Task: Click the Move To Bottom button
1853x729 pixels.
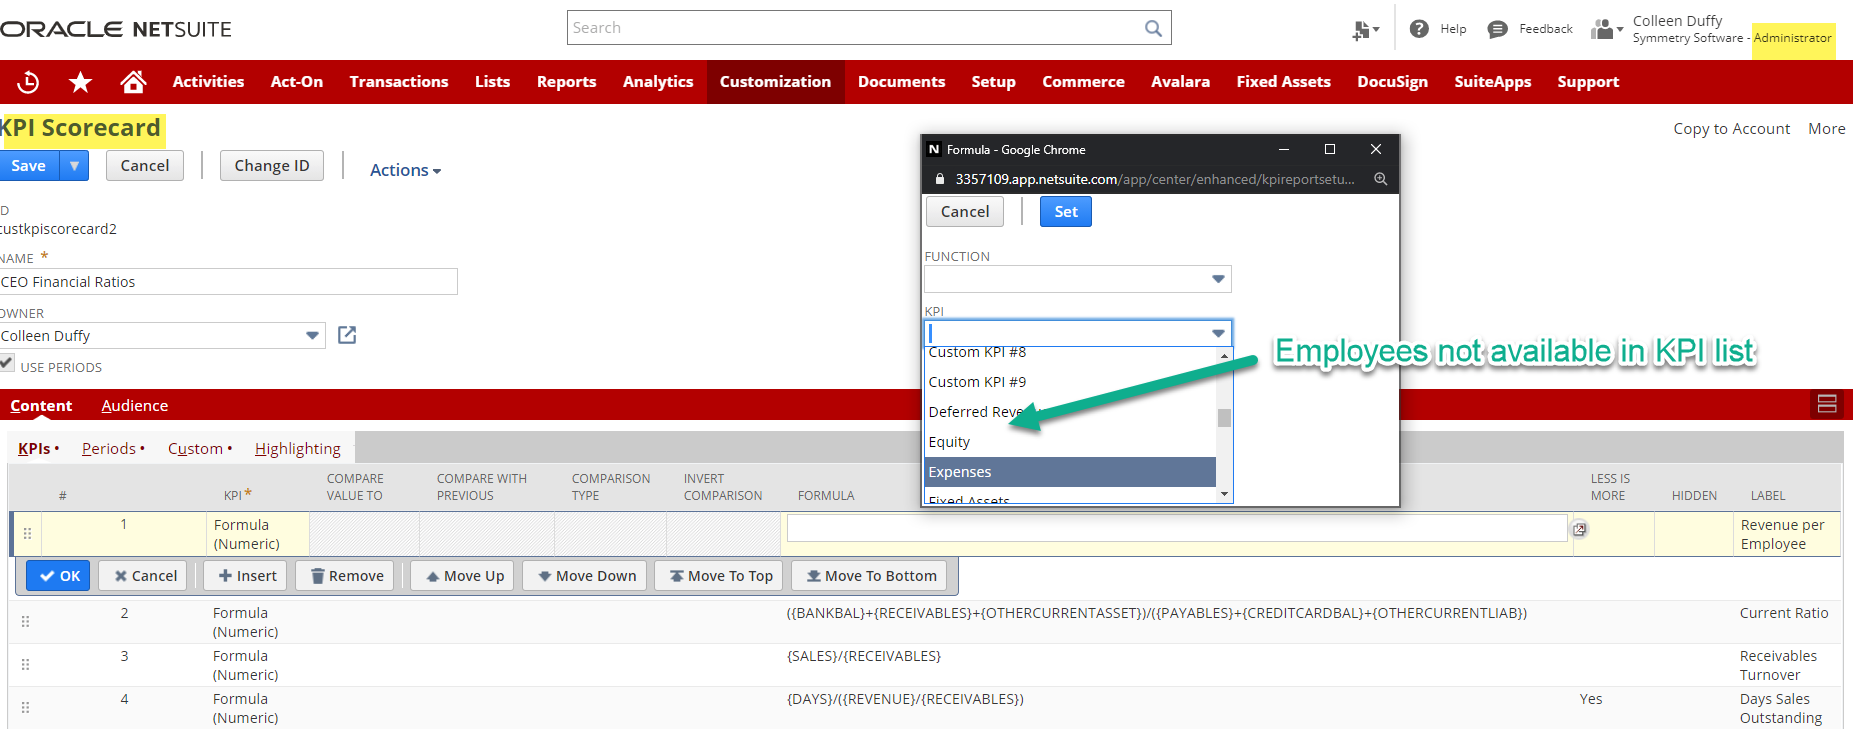Action: tap(870, 576)
